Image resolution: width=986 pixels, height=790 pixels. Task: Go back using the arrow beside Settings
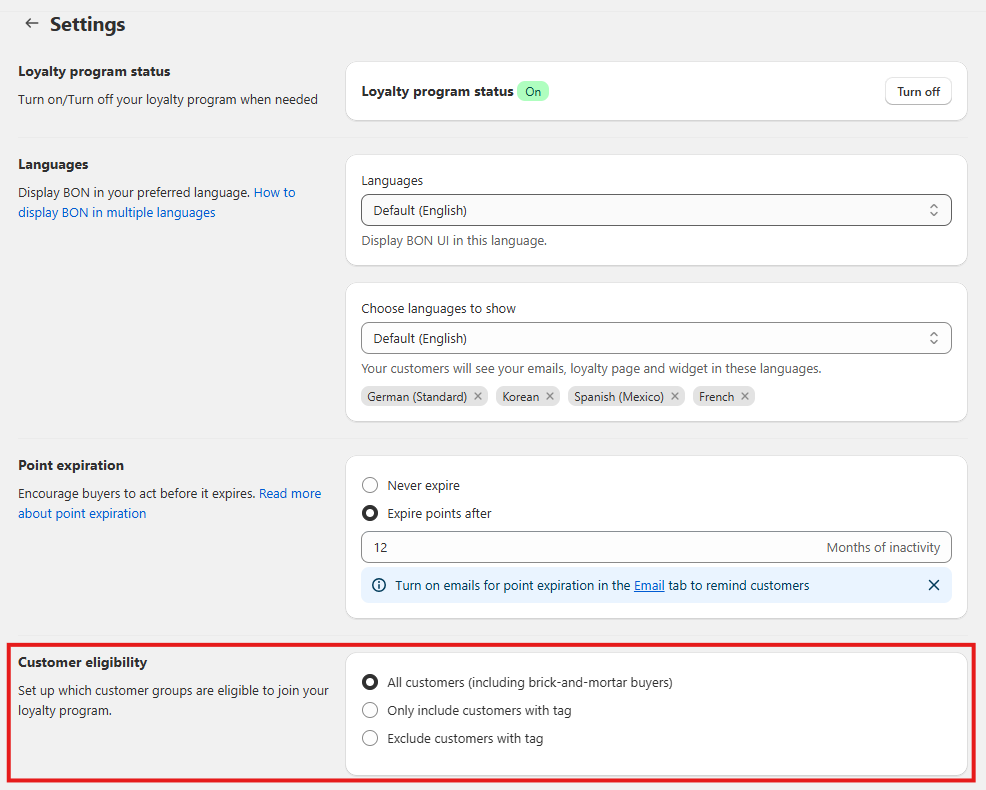[x=32, y=23]
